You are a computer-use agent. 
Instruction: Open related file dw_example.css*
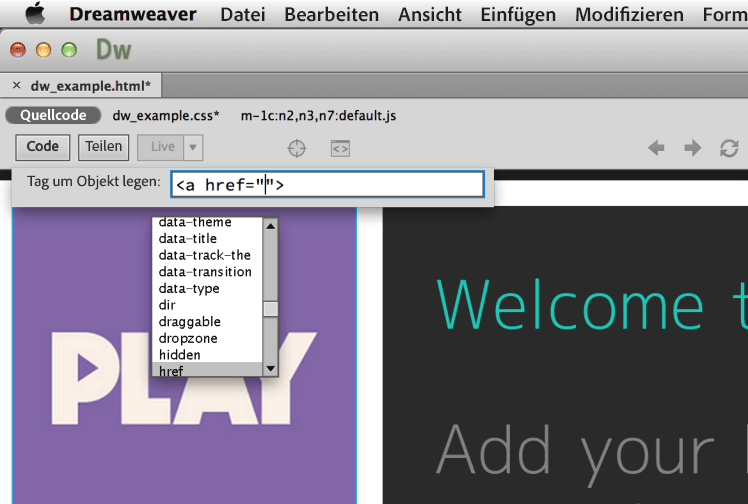(166, 115)
